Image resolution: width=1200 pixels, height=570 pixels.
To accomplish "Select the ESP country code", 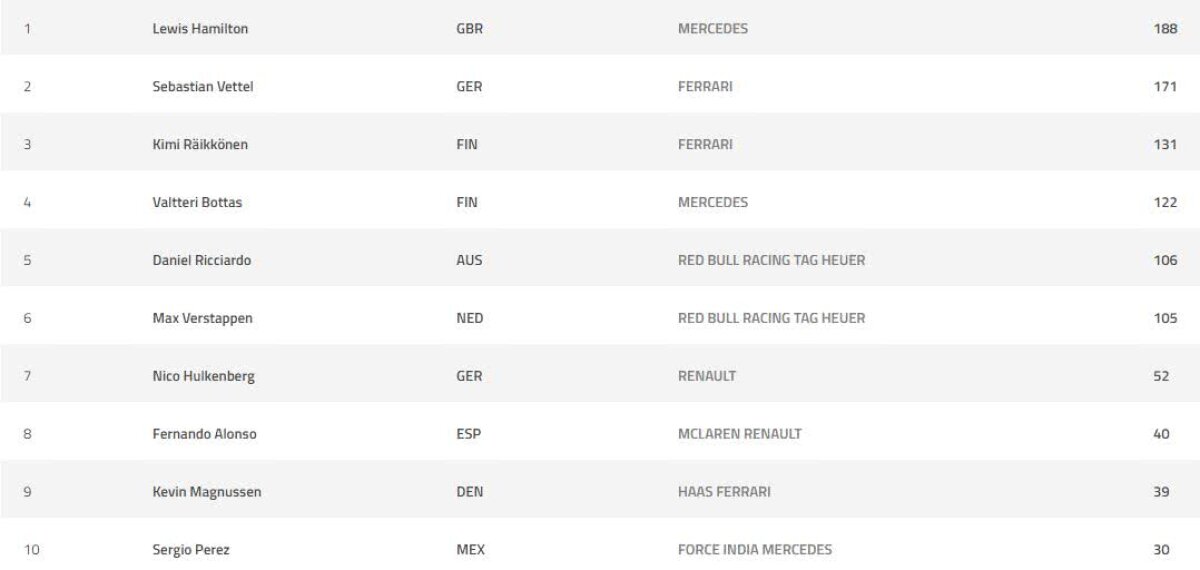I will pyautogui.click(x=468, y=434).
